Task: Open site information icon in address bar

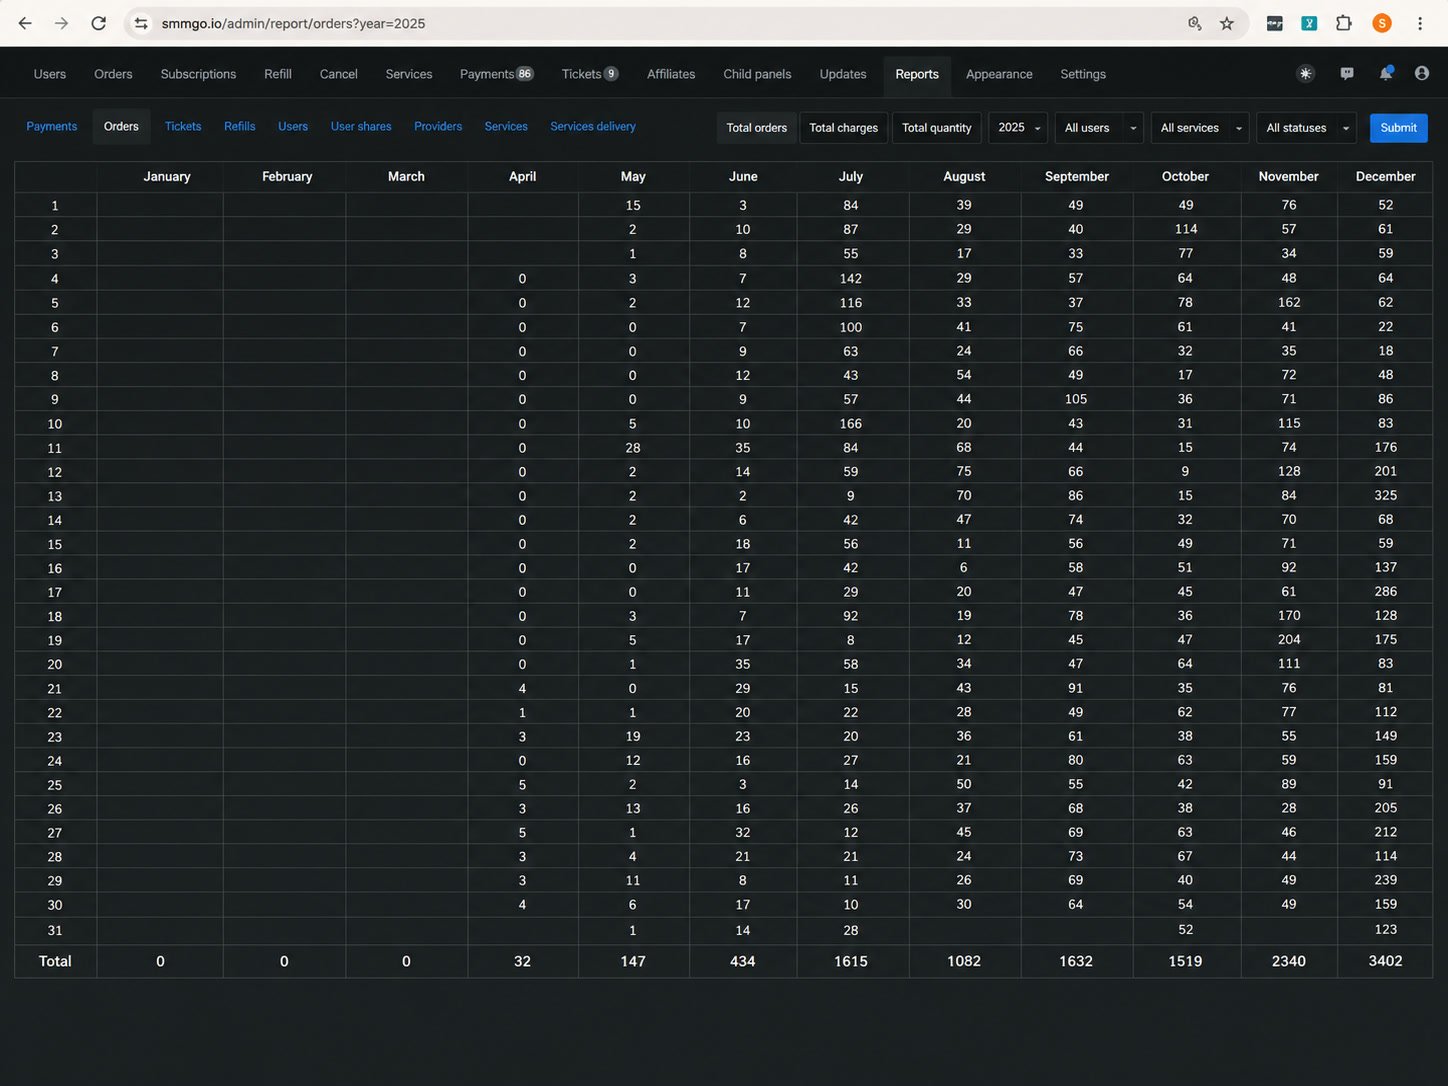Action: (x=141, y=23)
